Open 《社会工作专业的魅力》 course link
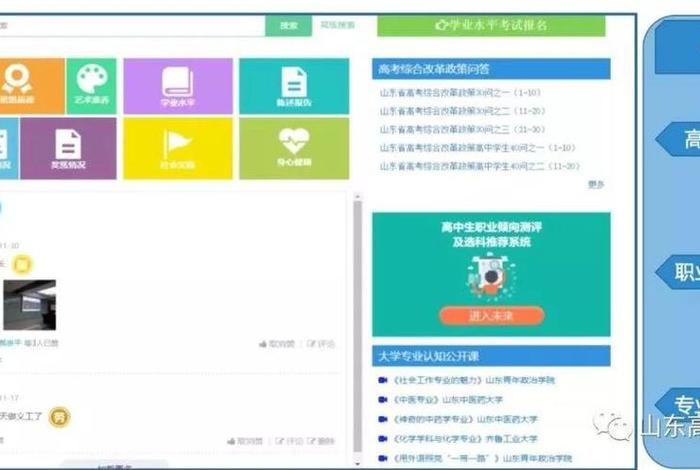700x470 pixels. pyautogui.click(x=473, y=380)
